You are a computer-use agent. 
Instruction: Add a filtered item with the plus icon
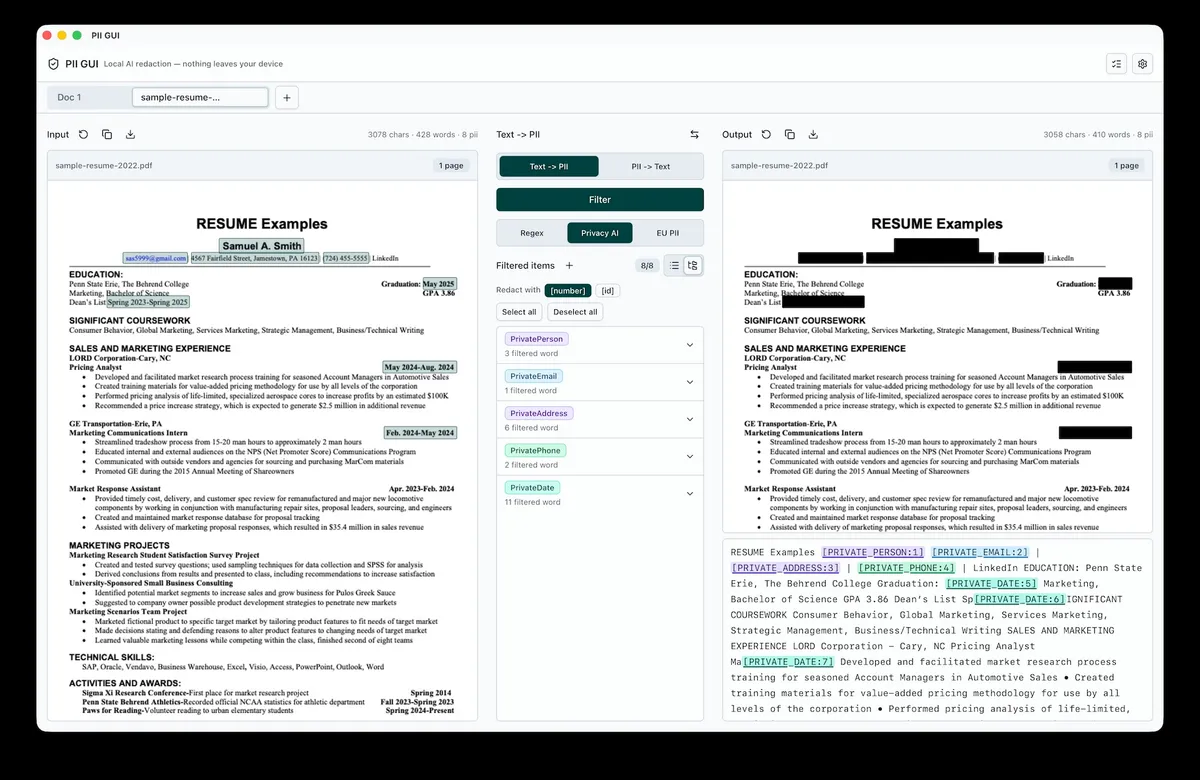click(x=569, y=265)
